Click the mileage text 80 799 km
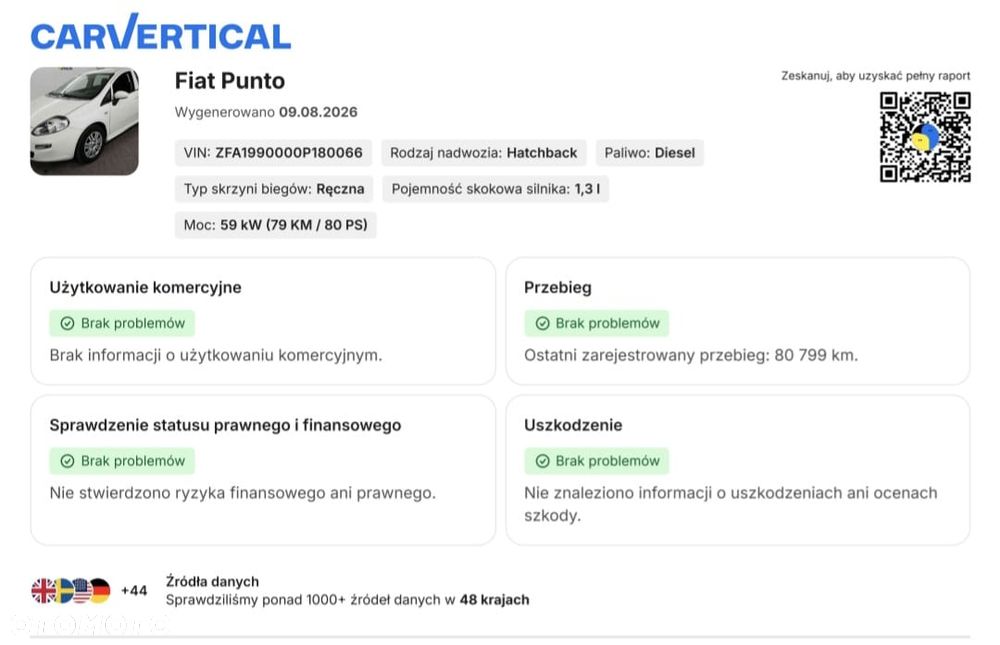The width and height of the screenshot is (1000, 645). click(816, 355)
